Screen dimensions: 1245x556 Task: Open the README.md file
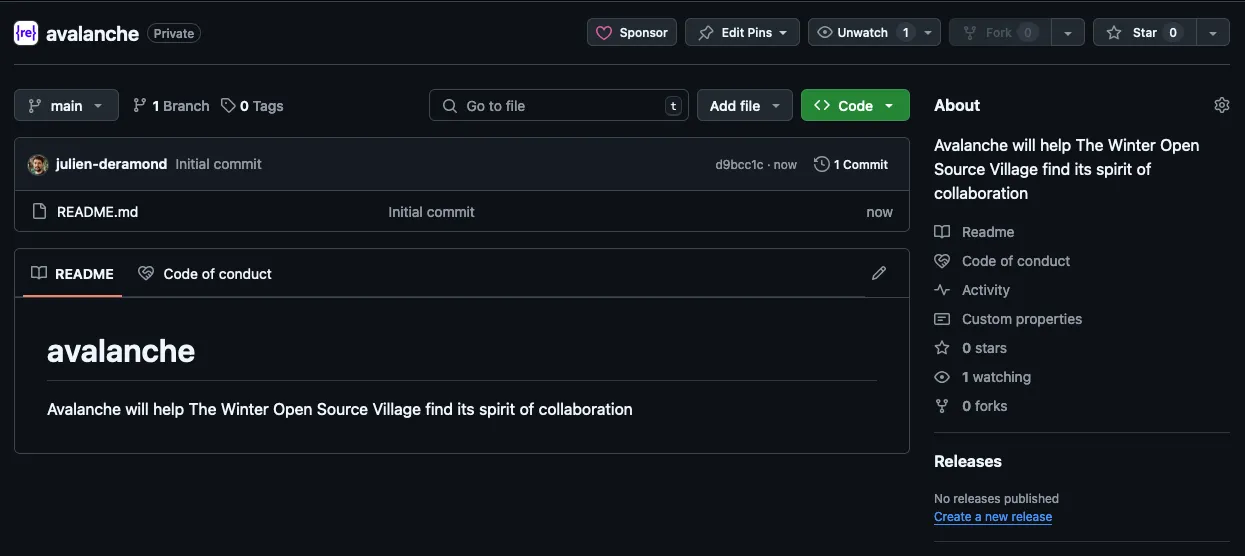(x=97, y=212)
